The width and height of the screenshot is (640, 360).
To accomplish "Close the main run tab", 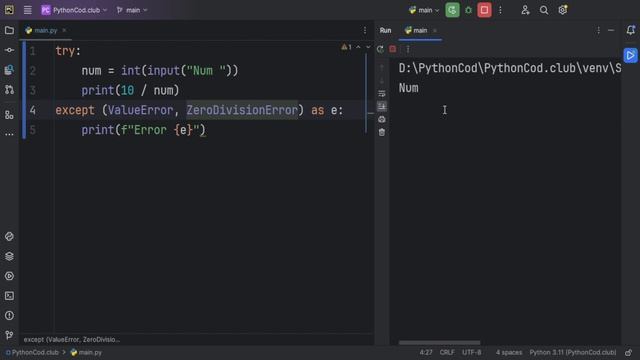I will pyautogui.click(x=435, y=31).
